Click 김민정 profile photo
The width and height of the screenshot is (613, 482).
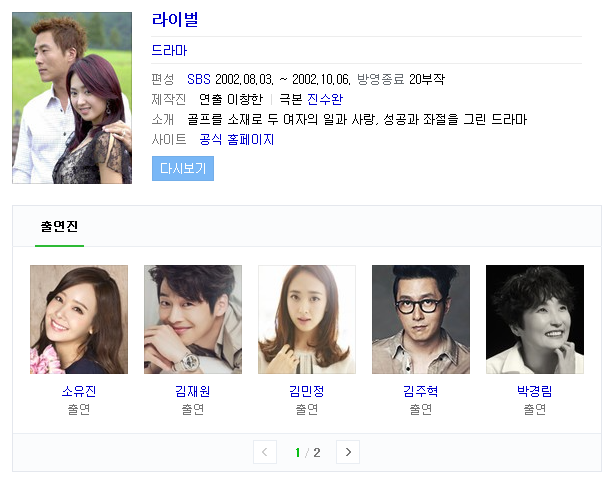(x=307, y=319)
